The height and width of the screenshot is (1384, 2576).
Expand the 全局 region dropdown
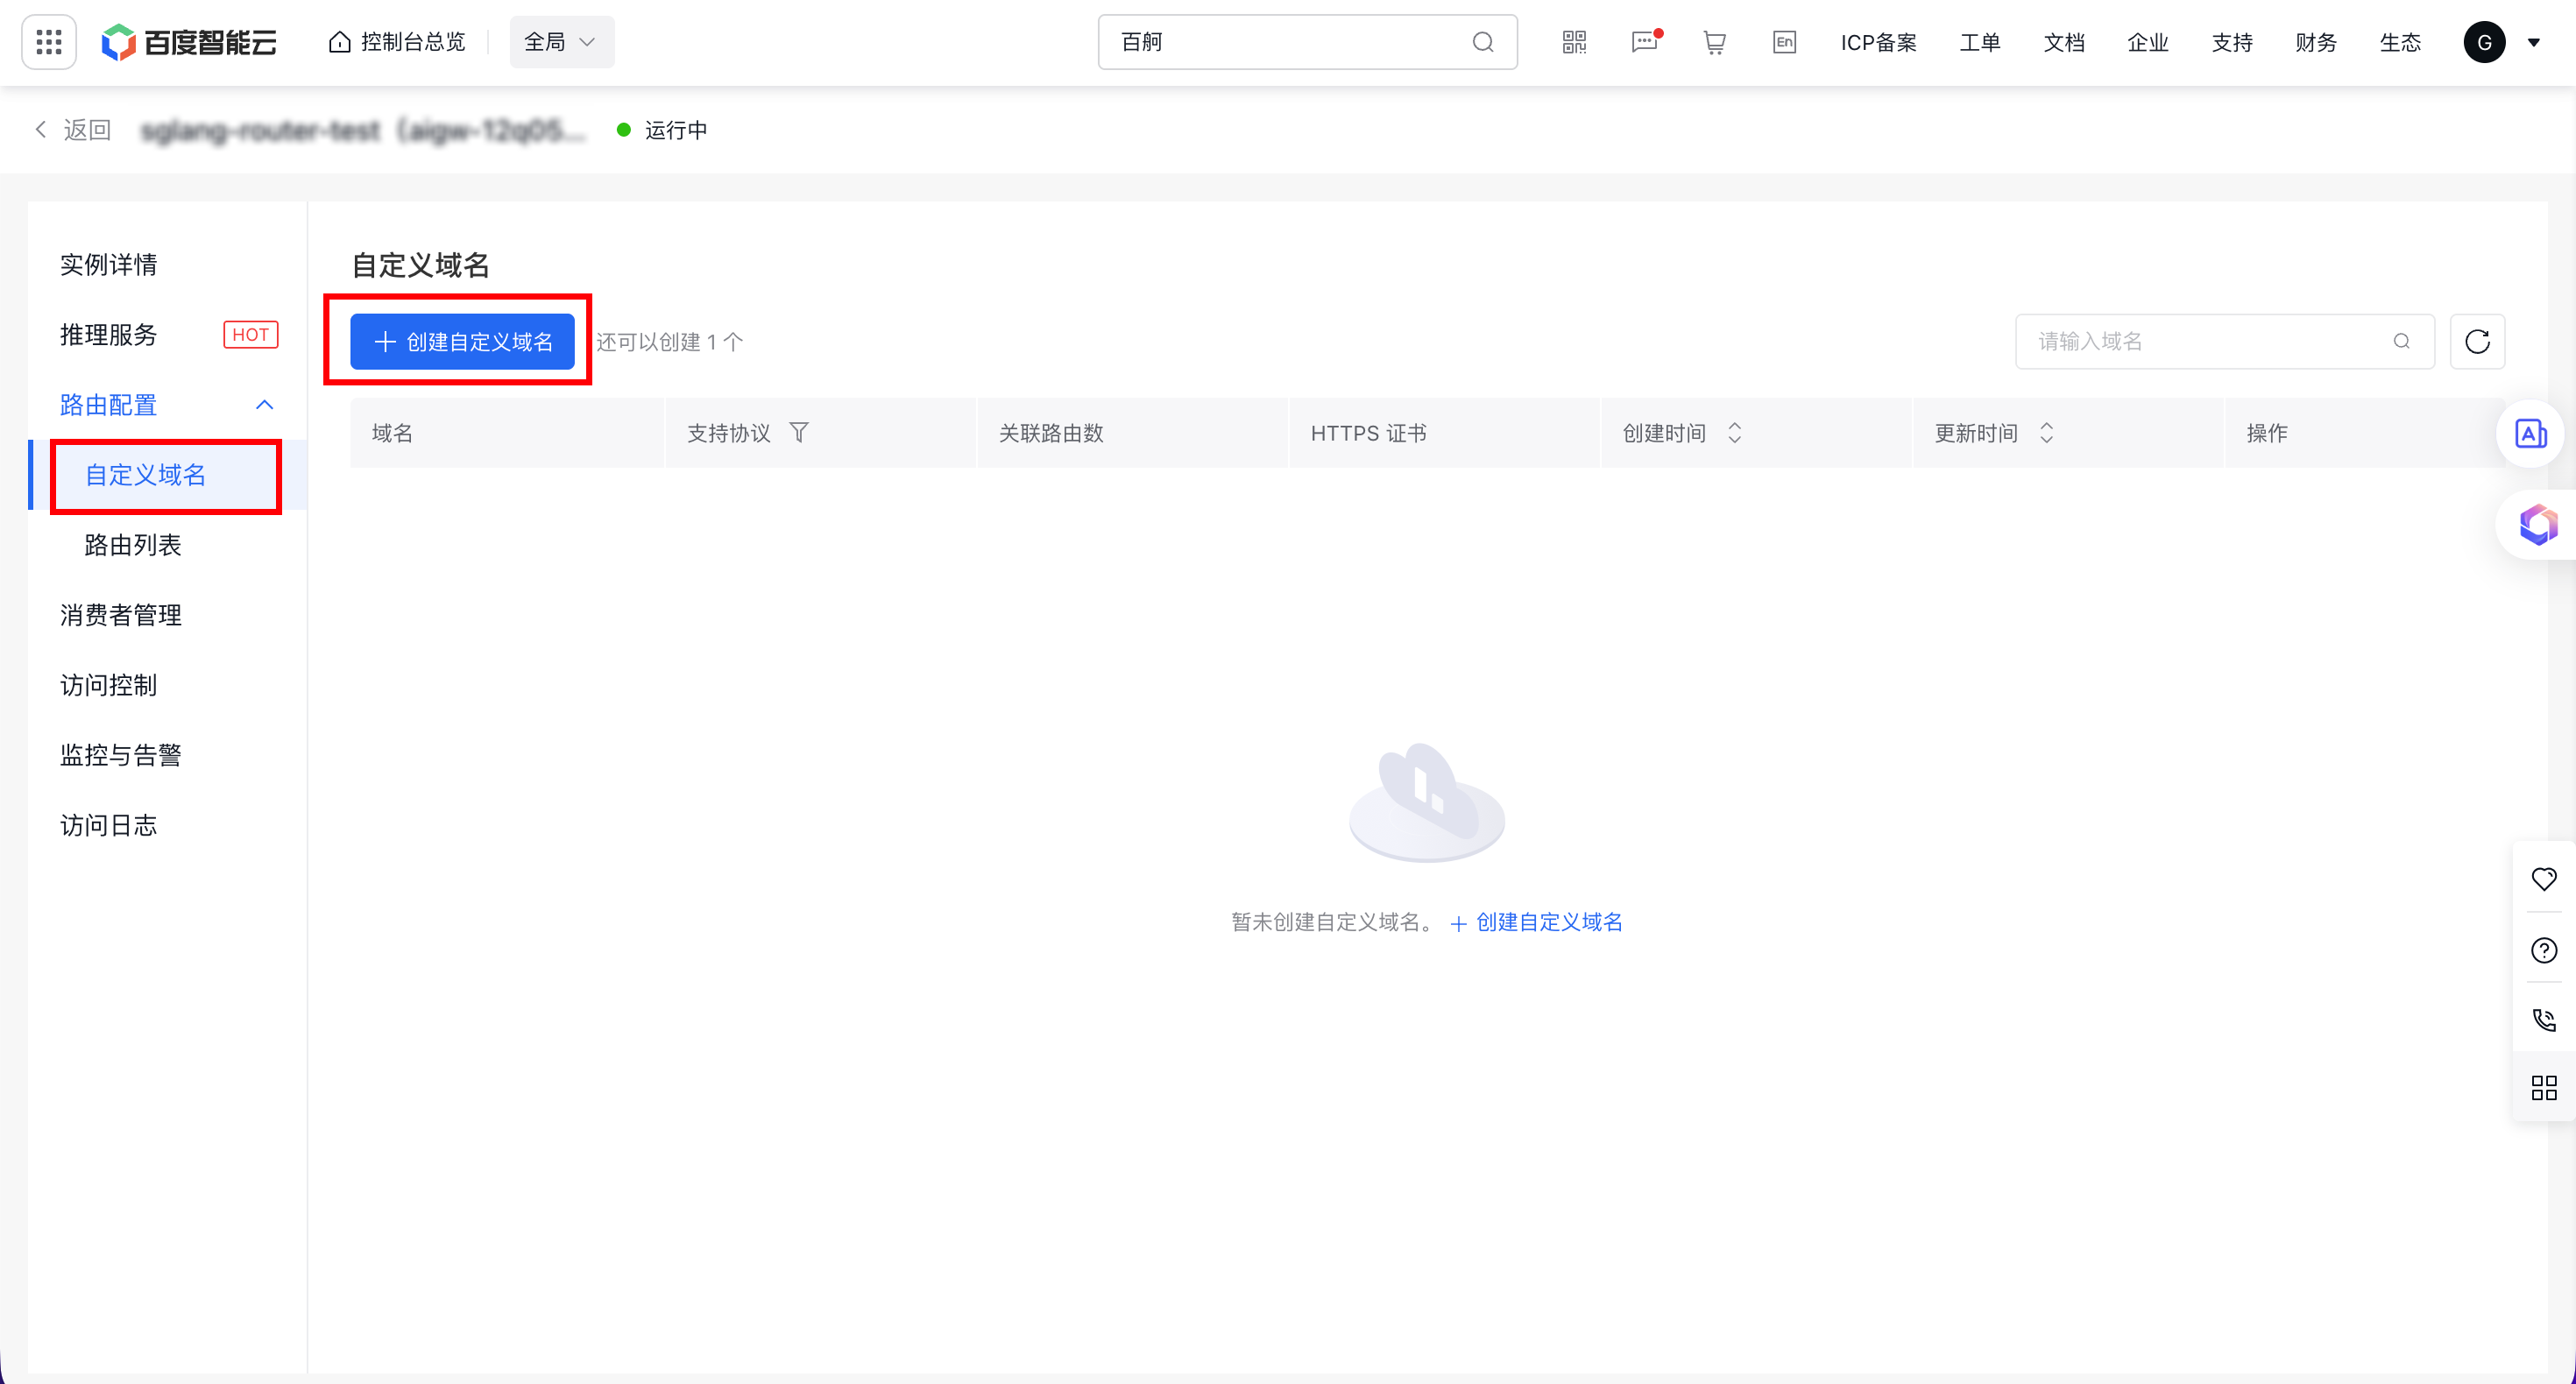561,42
